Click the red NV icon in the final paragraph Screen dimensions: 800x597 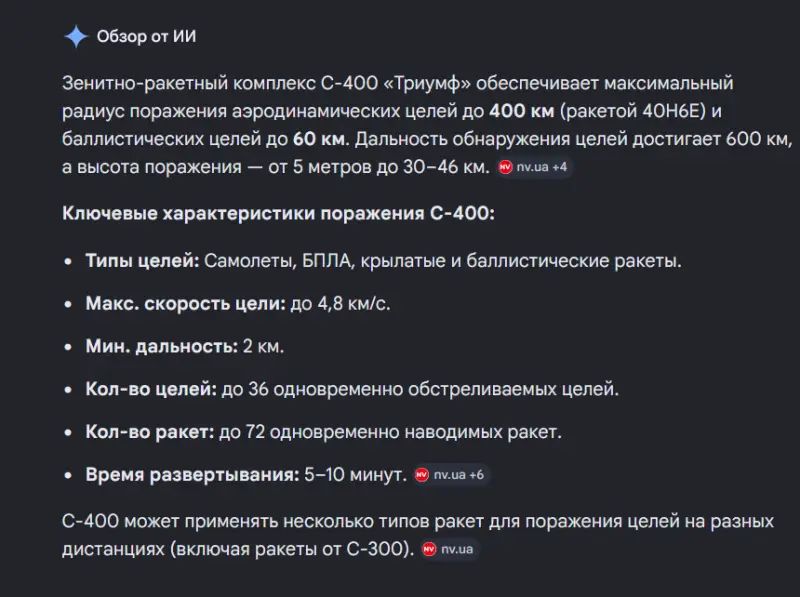(x=429, y=549)
